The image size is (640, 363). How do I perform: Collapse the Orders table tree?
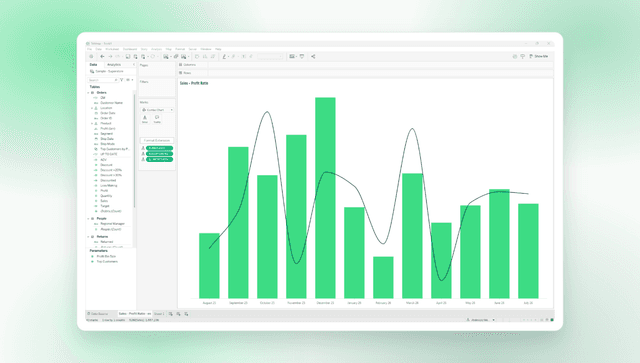89,93
